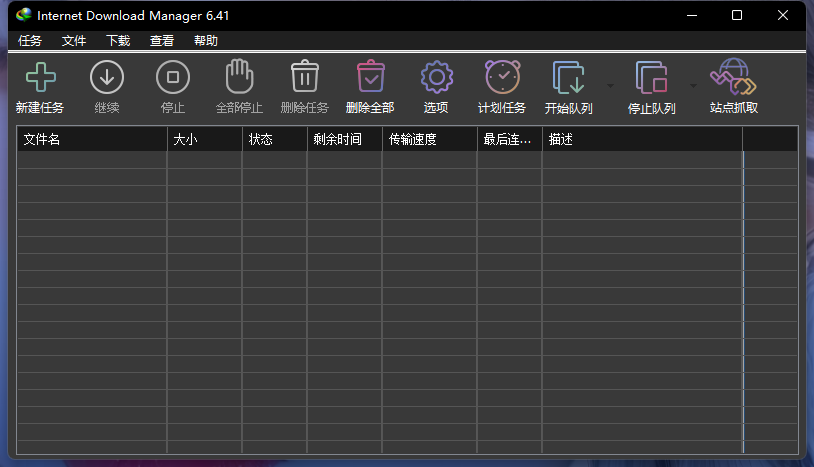The height and width of the screenshot is (467, 814).
Task: Click the 删除全部 trash icon
Action: click(x=371, y=76)
